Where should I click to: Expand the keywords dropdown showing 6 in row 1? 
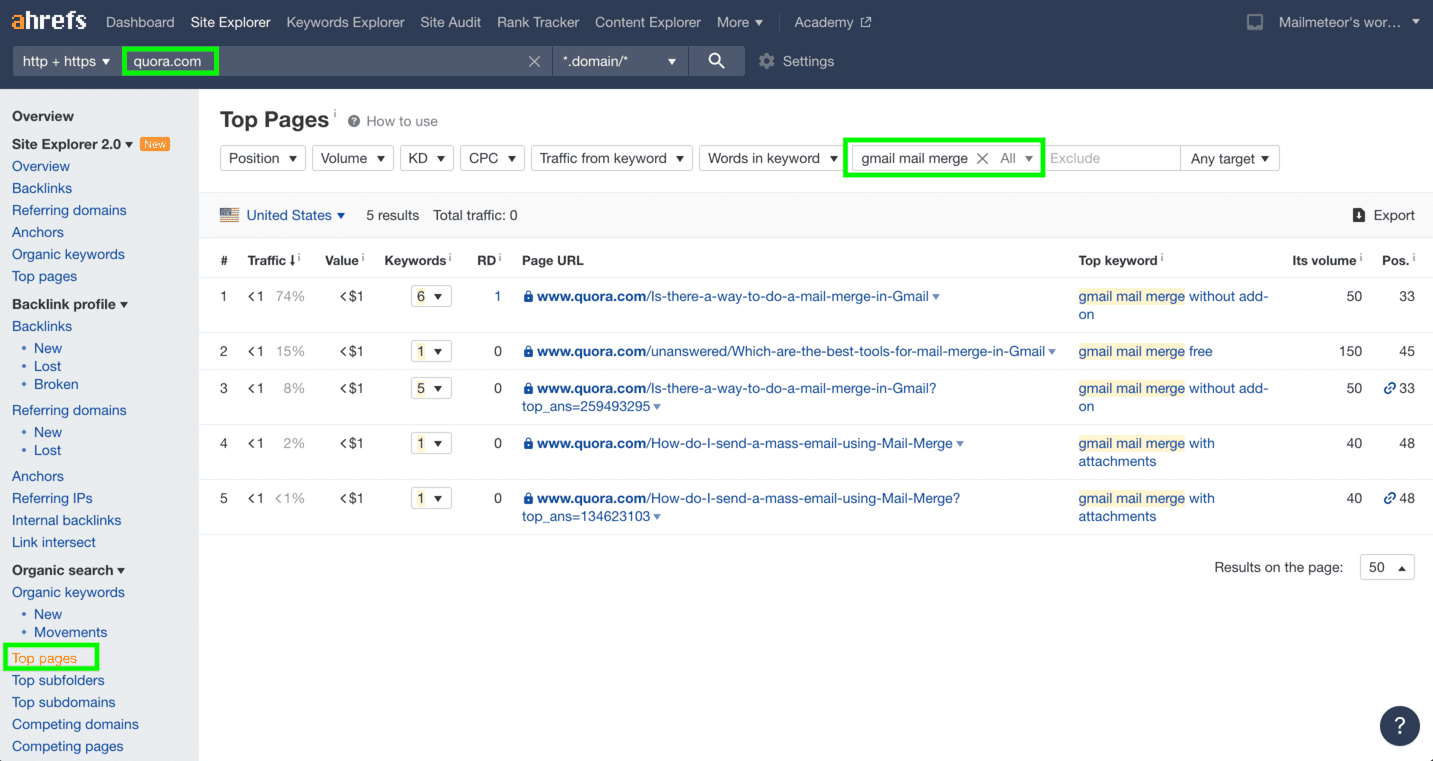pos(431,296)
